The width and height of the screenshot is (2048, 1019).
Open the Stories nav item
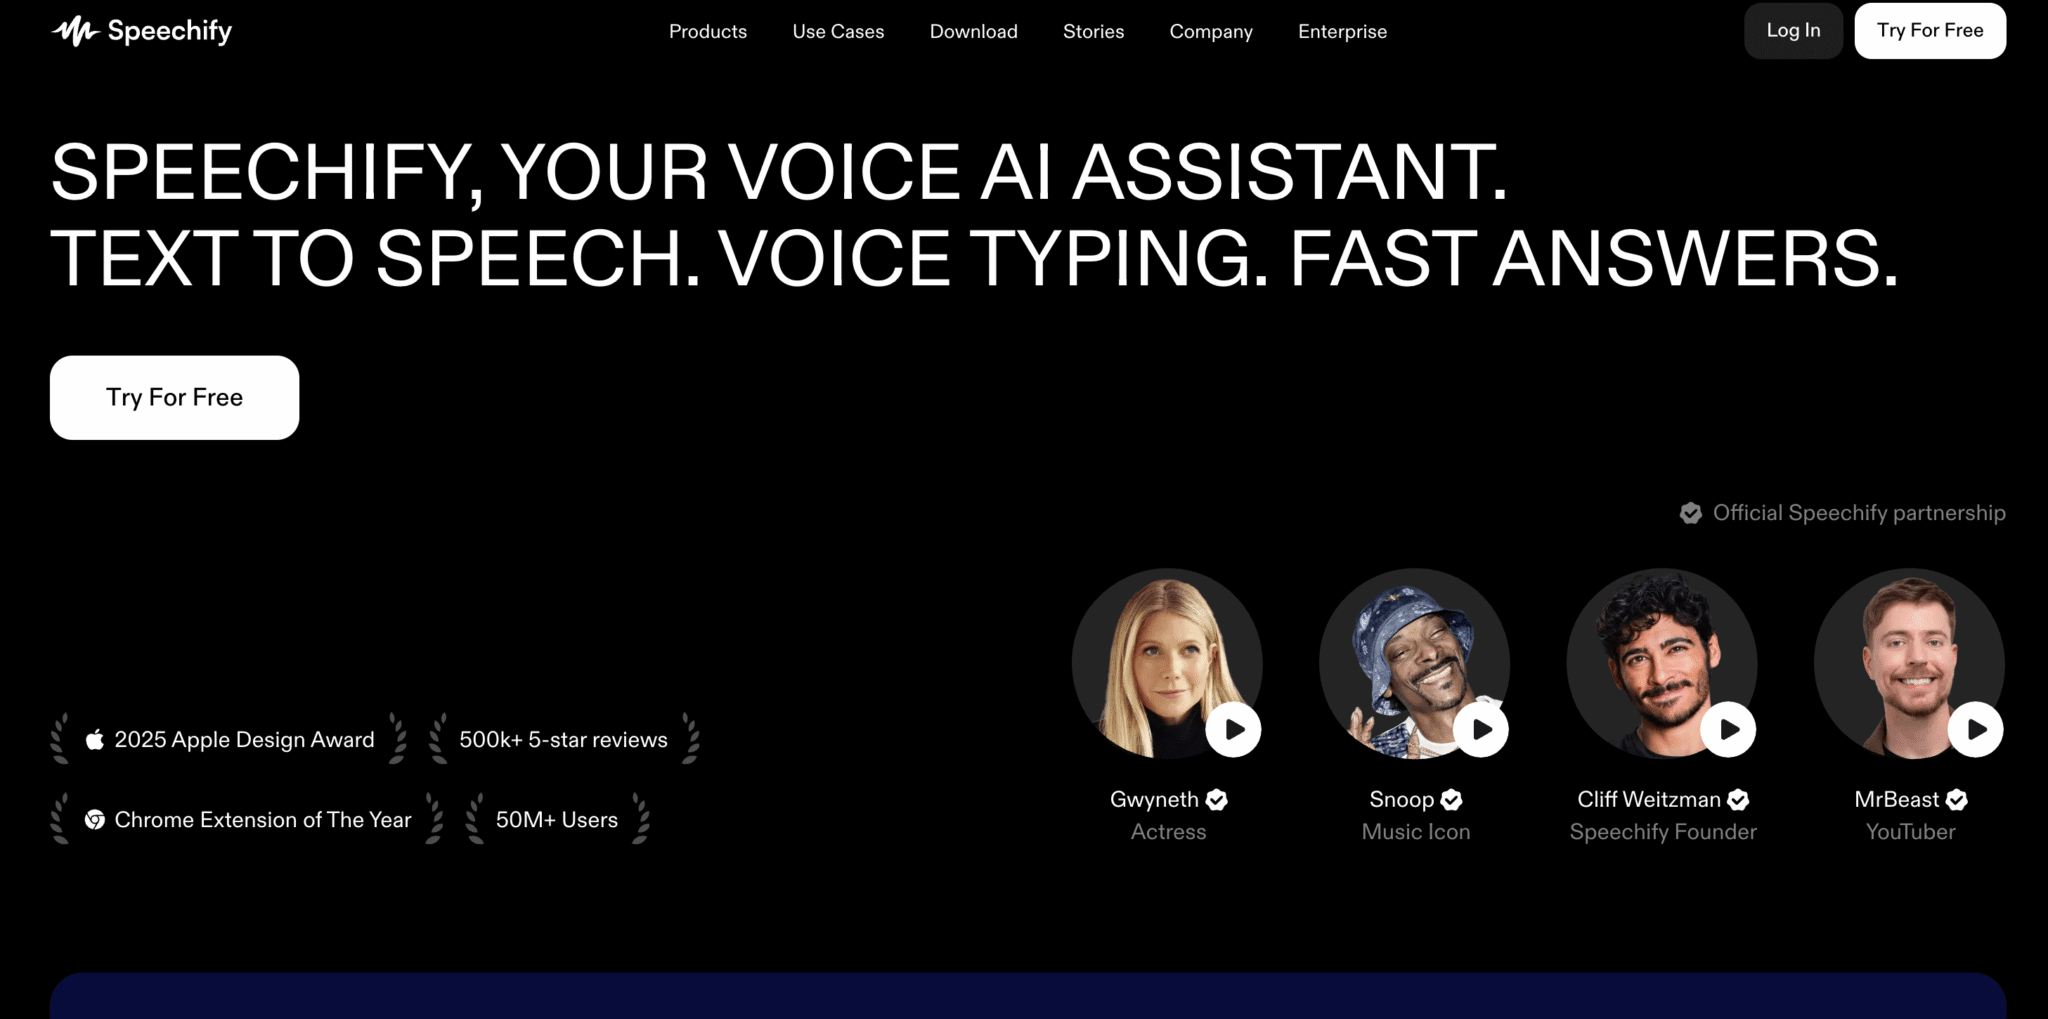click(1093, 31)
